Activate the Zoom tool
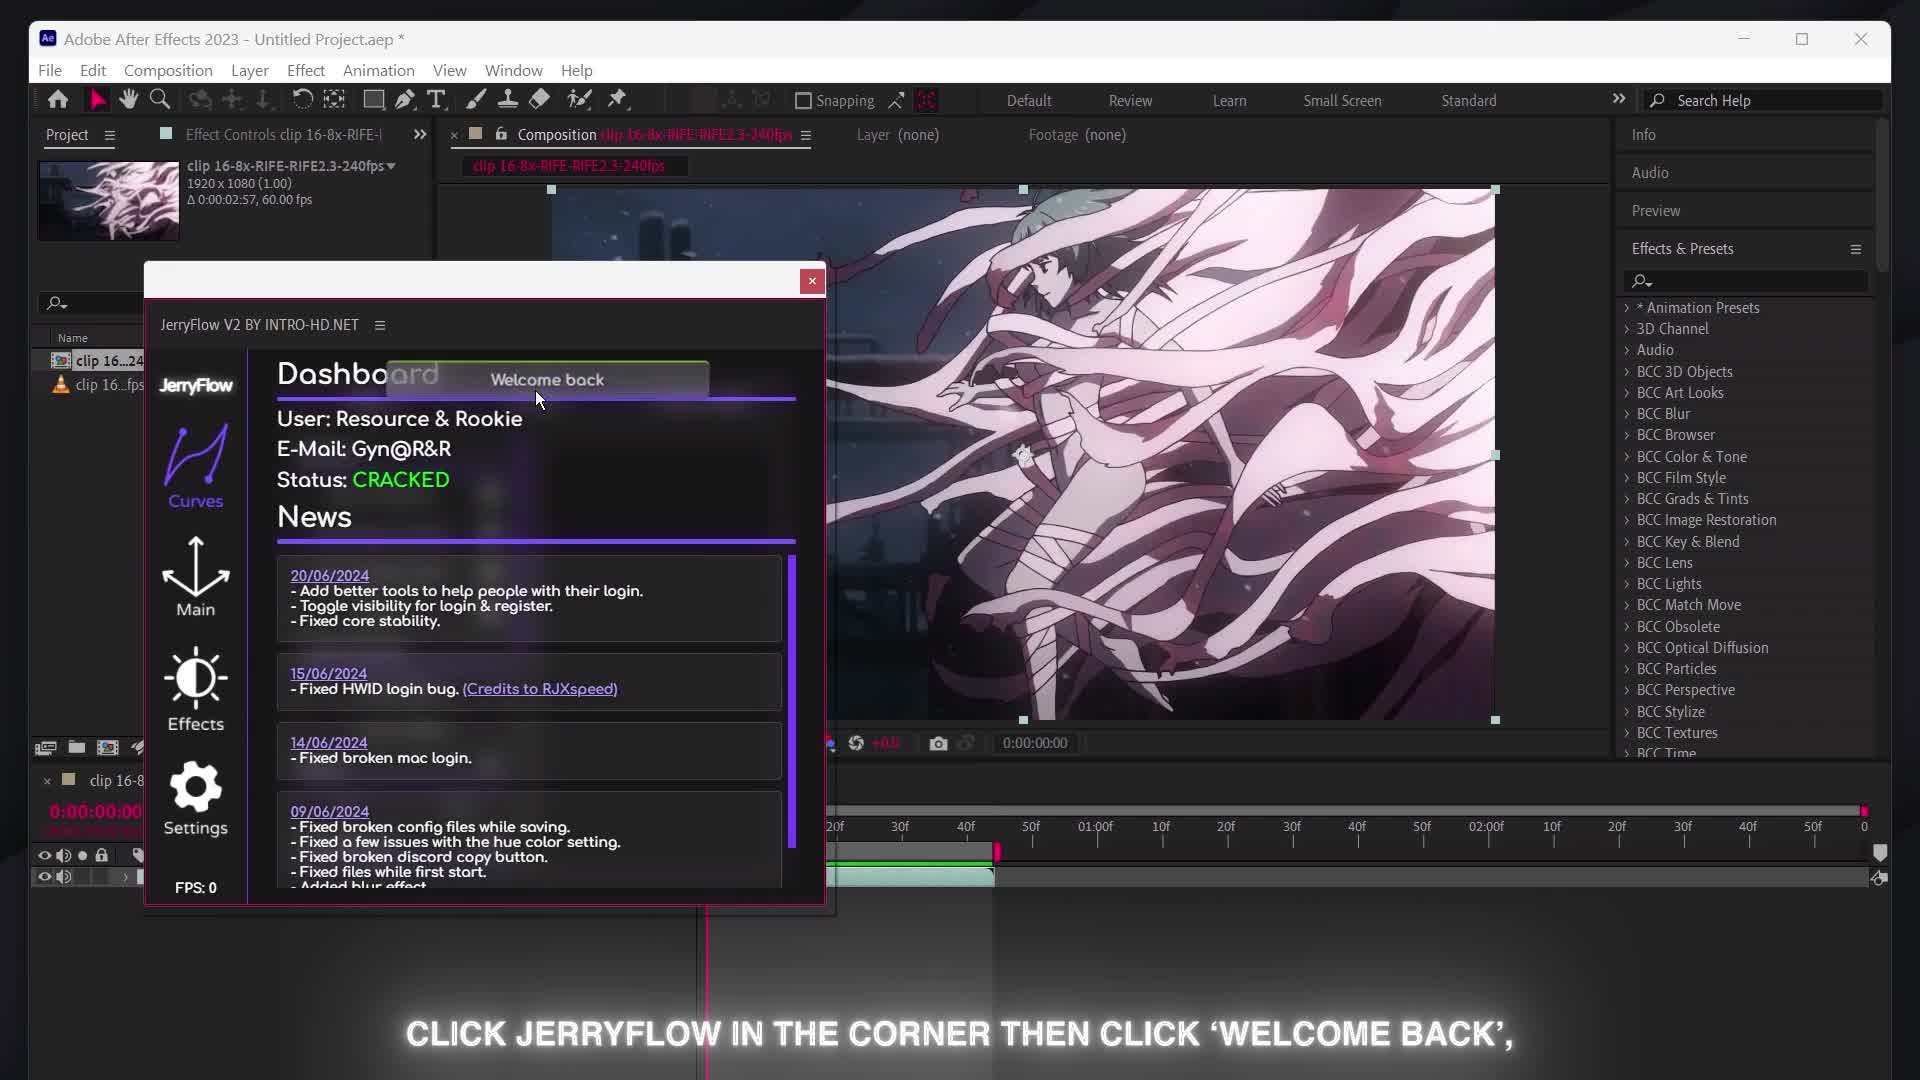Screen dimensions: 1920x1080 [x=160, y=99]
